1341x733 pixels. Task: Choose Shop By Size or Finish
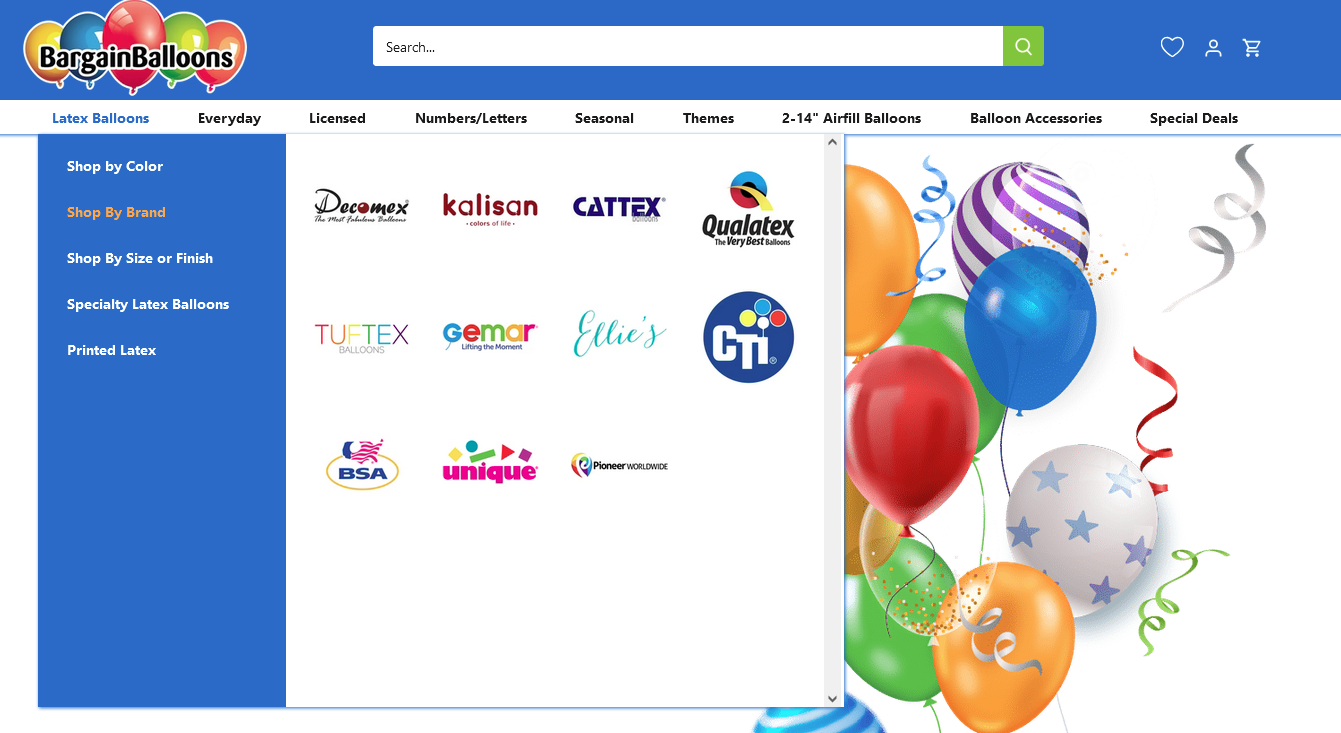click(x=140, y=258)
